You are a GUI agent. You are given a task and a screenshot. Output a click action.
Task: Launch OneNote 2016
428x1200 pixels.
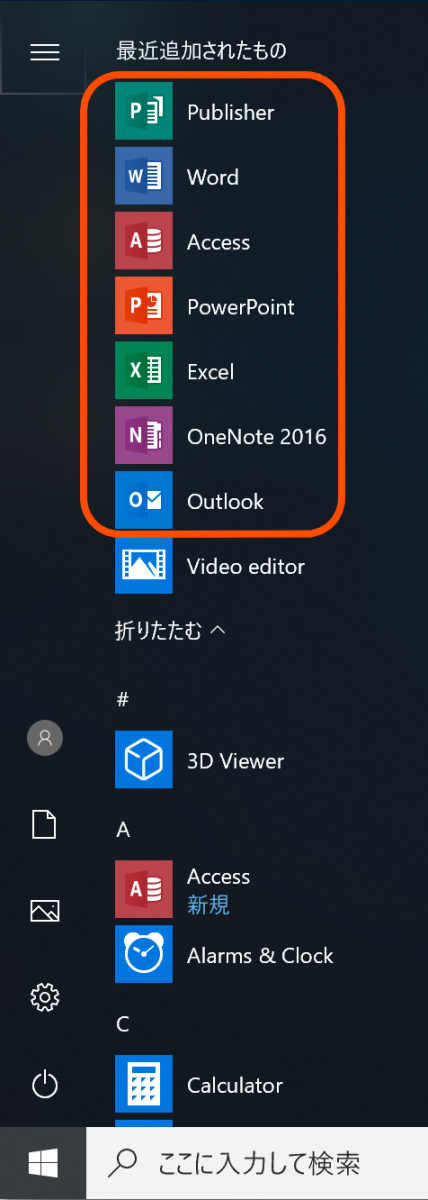pos(144,436)
